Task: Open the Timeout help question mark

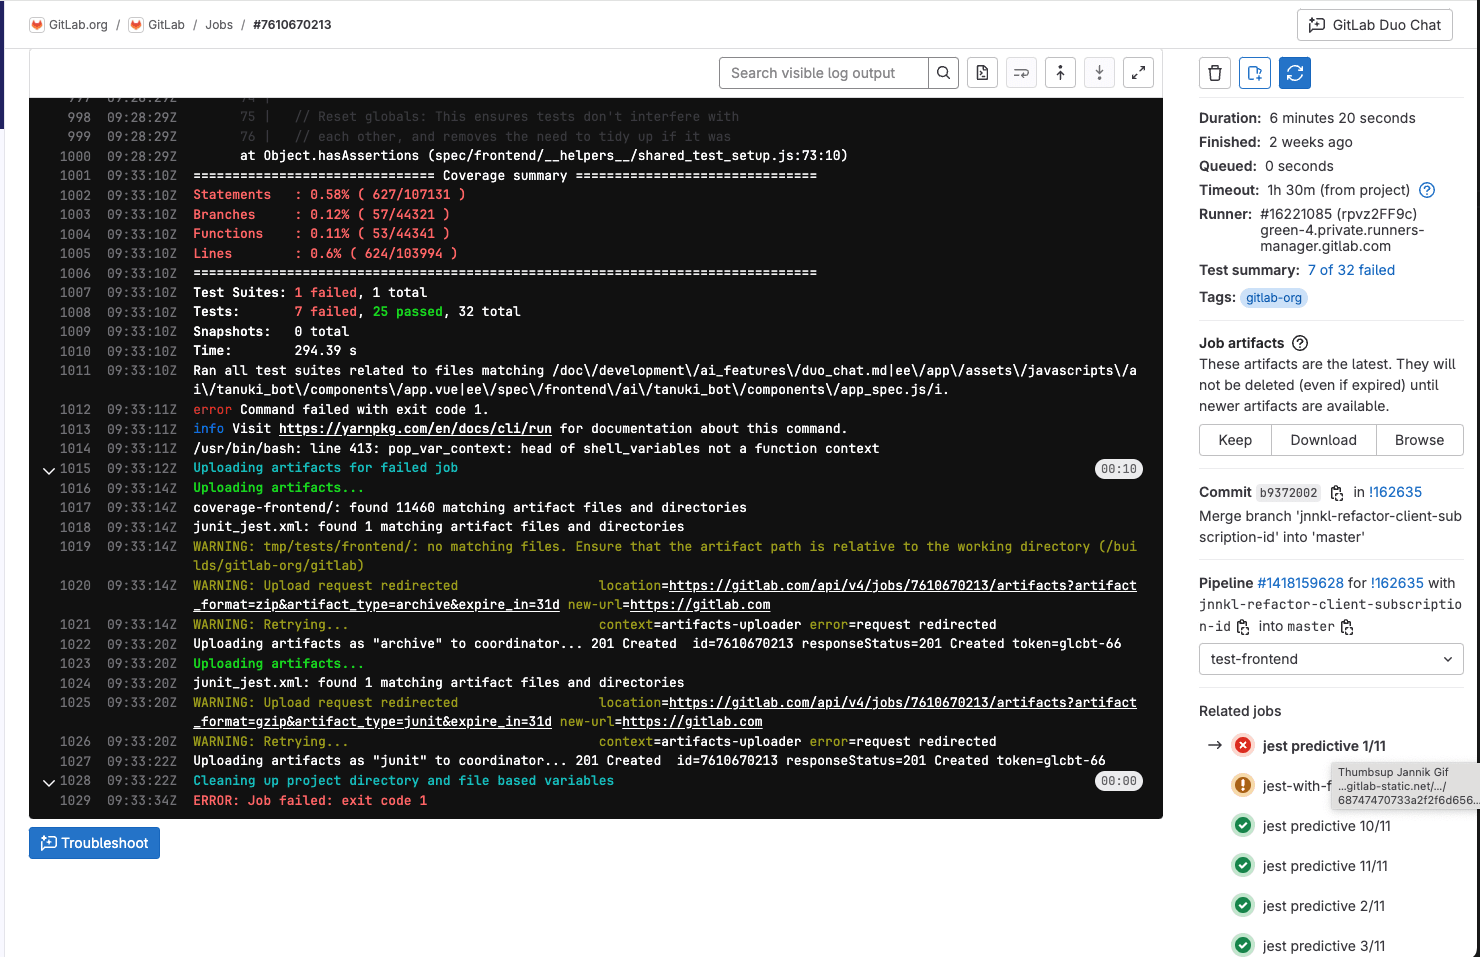Action: [1427, 190]
